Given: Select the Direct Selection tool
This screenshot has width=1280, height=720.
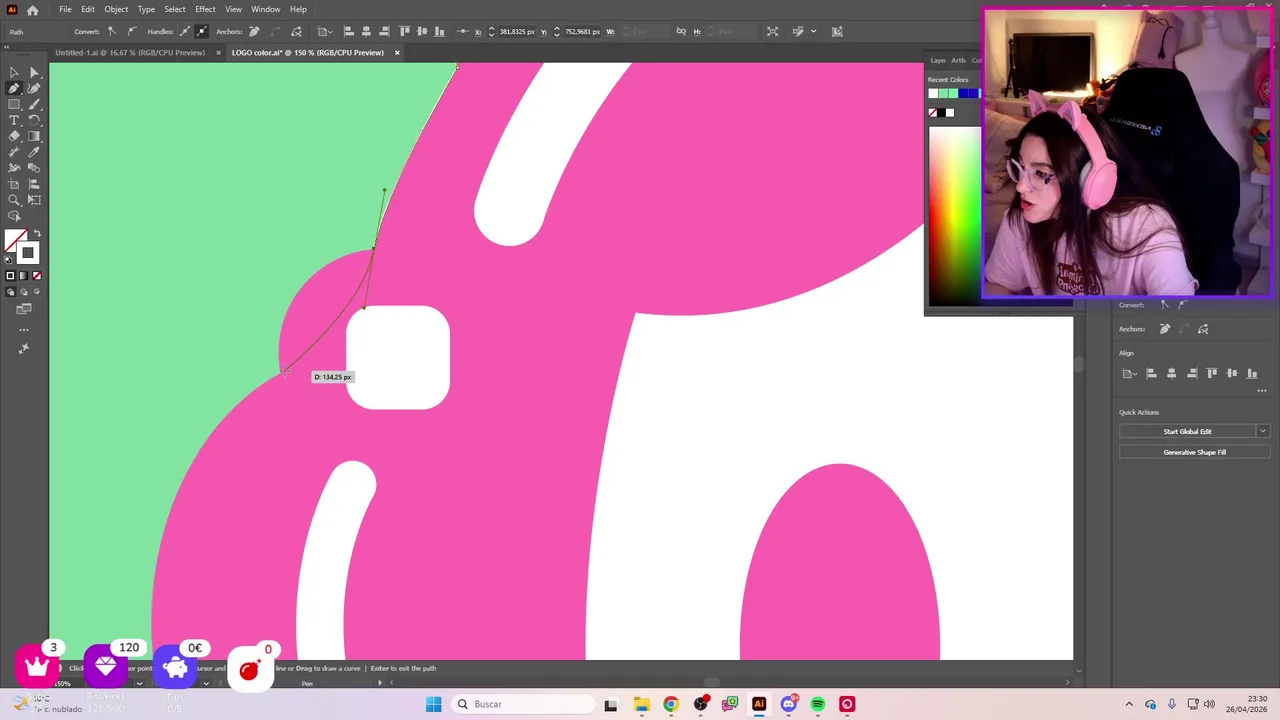Looking at the screenshot, I should [34, 72].
